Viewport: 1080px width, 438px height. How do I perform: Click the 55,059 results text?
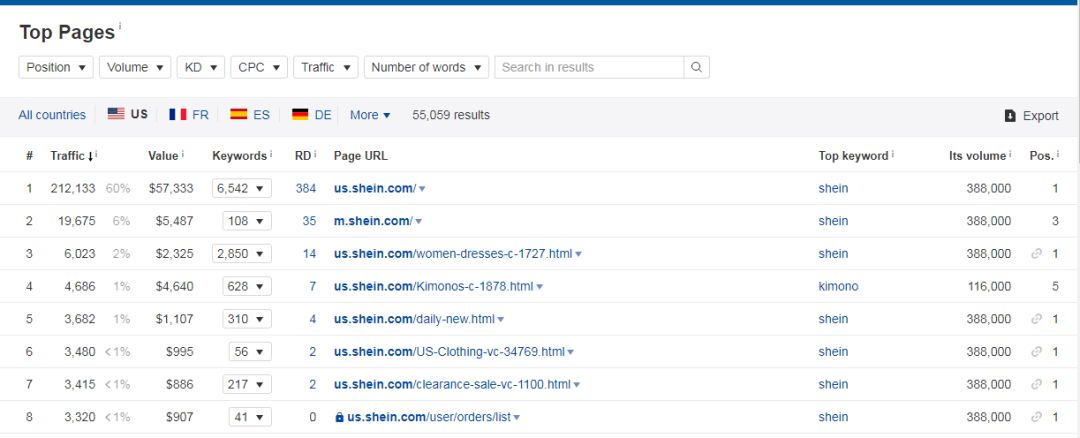coord(451,115)
